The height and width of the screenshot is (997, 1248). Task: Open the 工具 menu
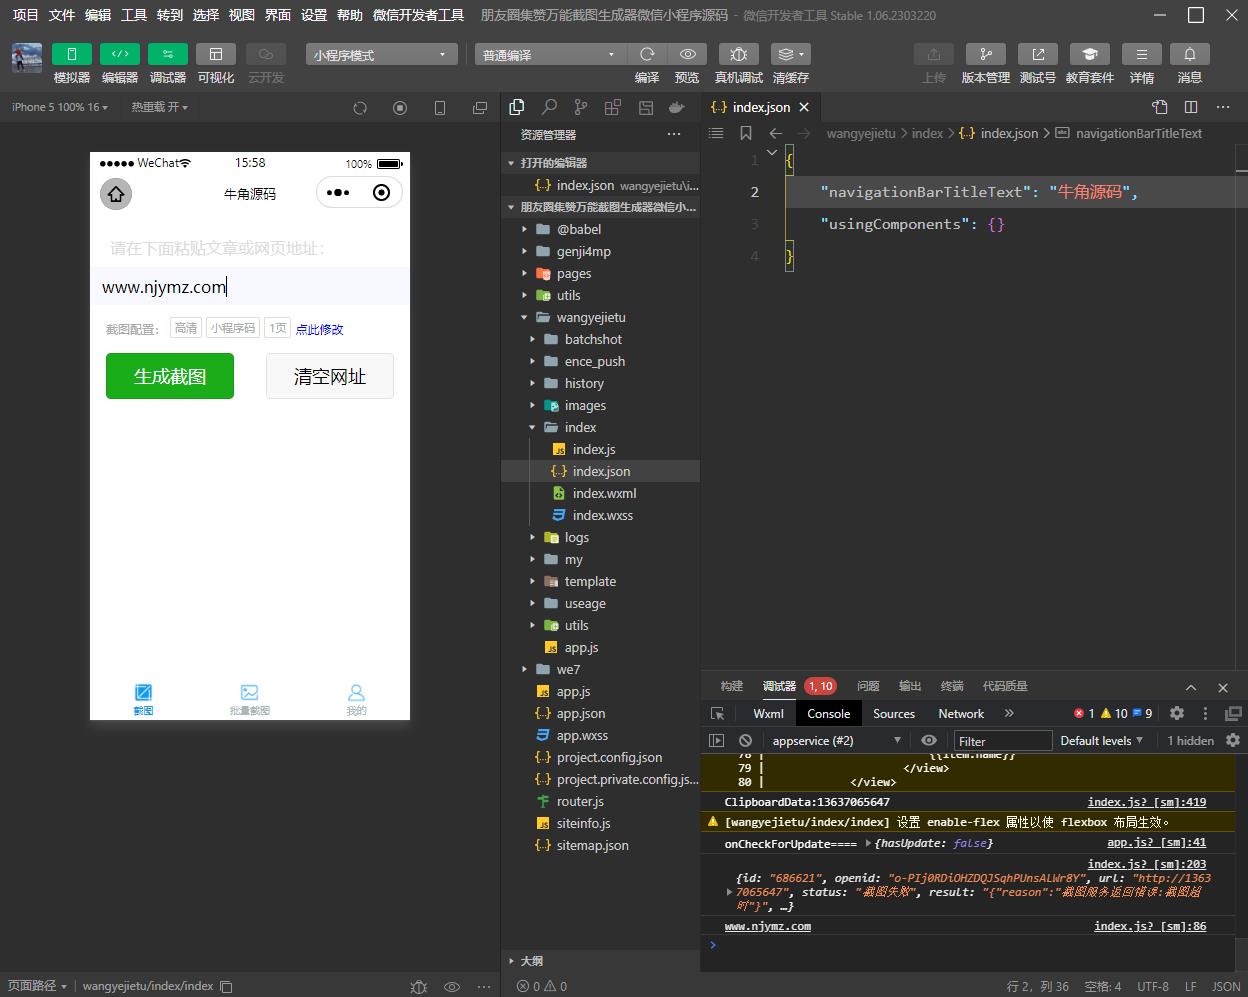pyautogui.click(x=134, y=15)
